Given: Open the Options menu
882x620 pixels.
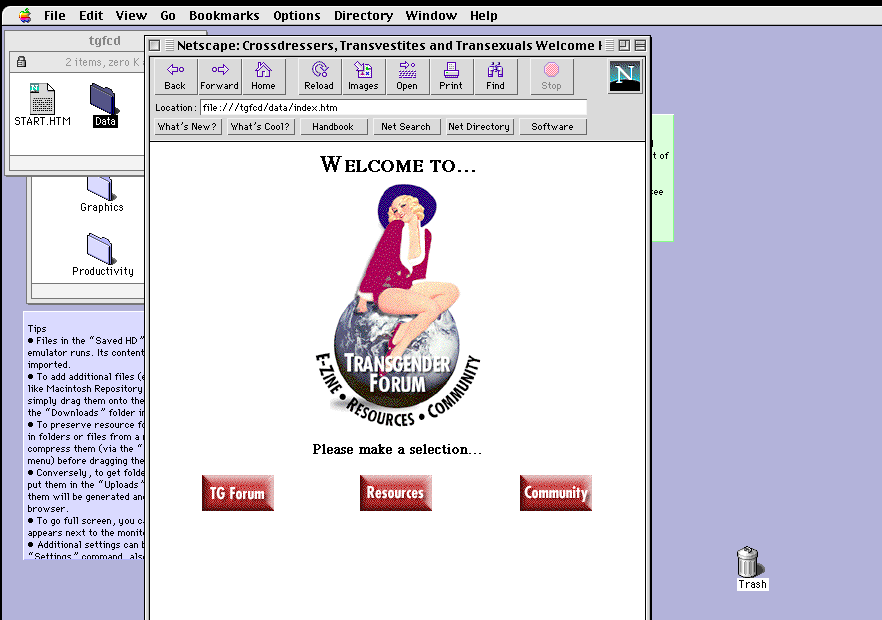Looking at the screenshot, I should 296,16.
